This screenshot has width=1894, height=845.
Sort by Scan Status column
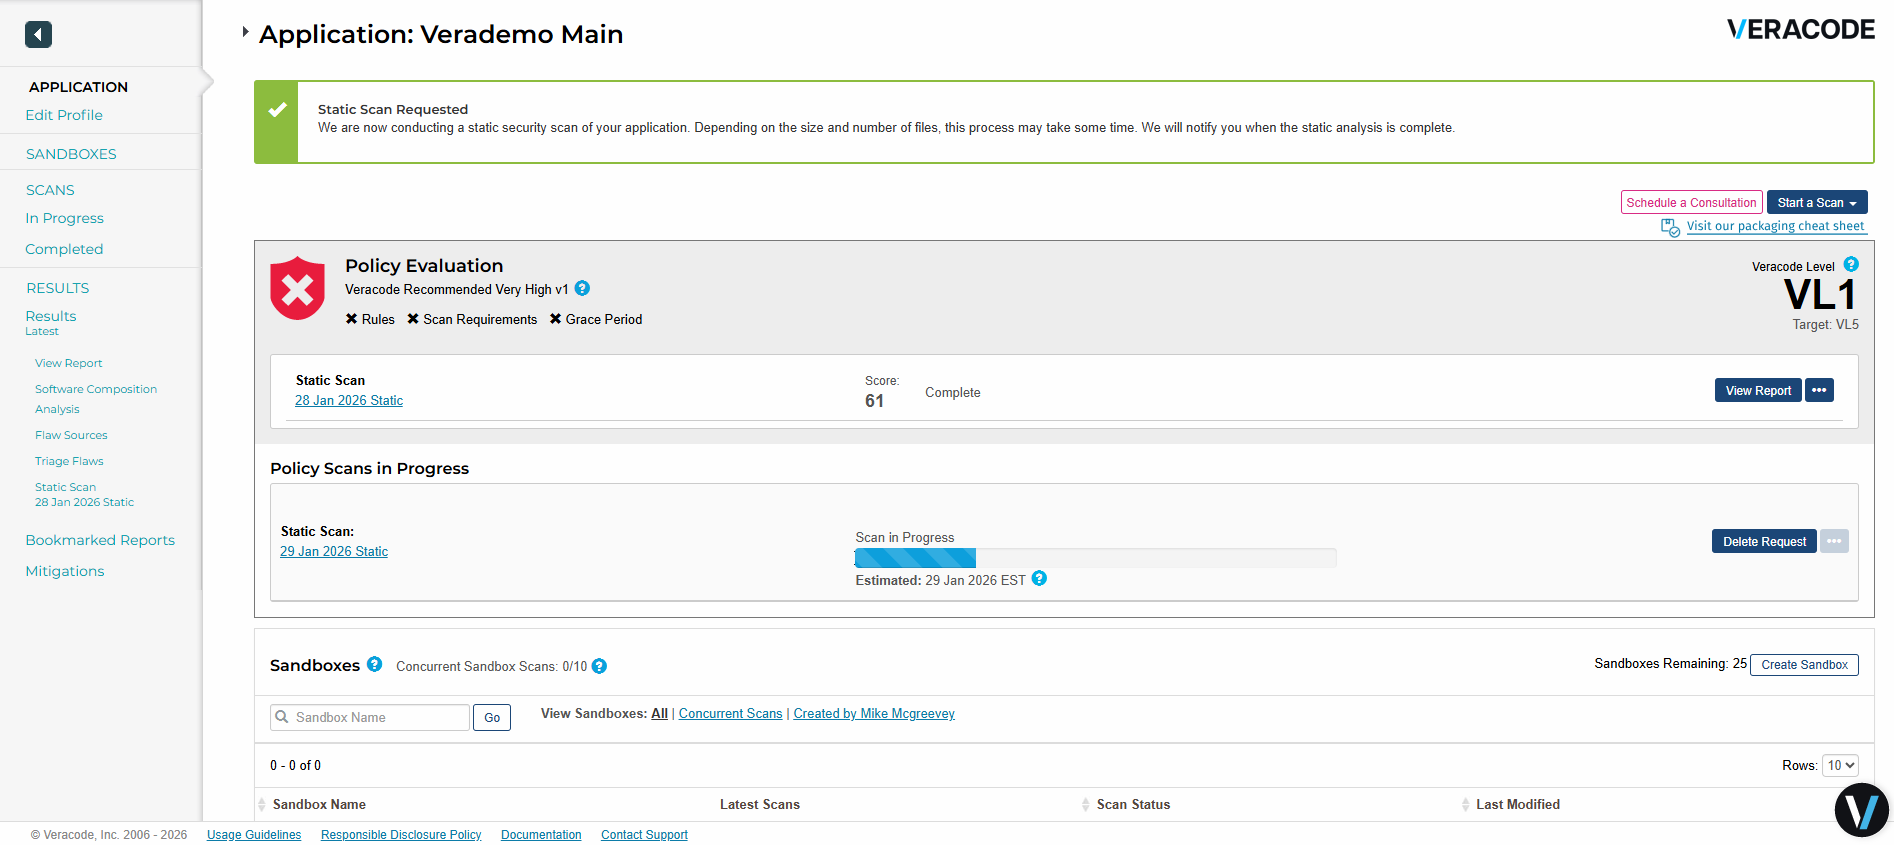click(1132, 805)
